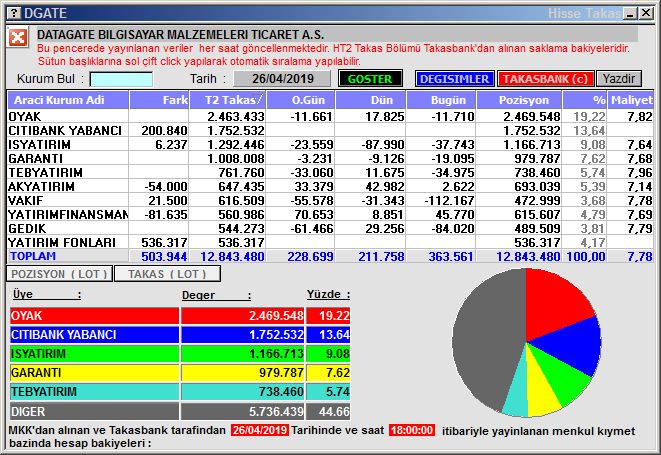Viewport: 661px width, 455px height.
Task: Minimize the DGATE window
Action: 631,13
